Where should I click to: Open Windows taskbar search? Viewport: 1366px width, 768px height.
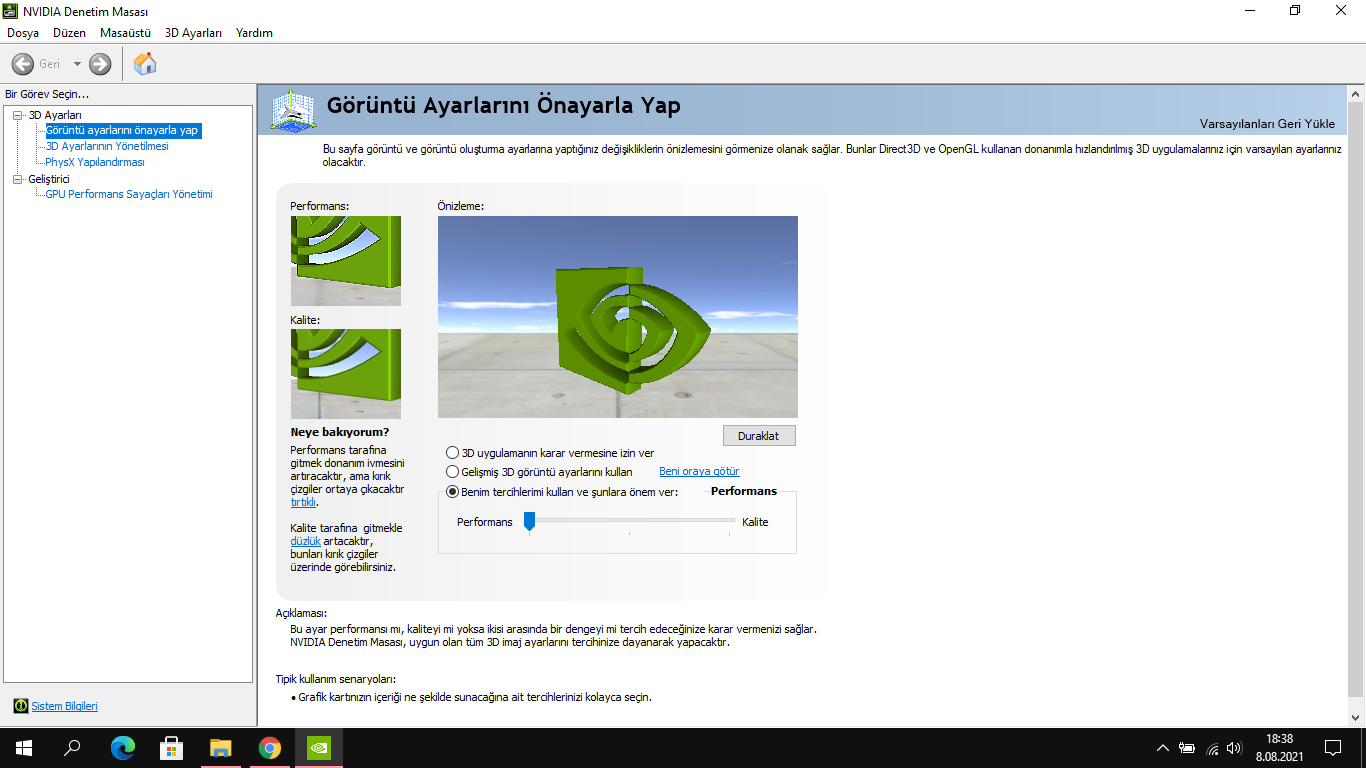[x=72, y=748]
